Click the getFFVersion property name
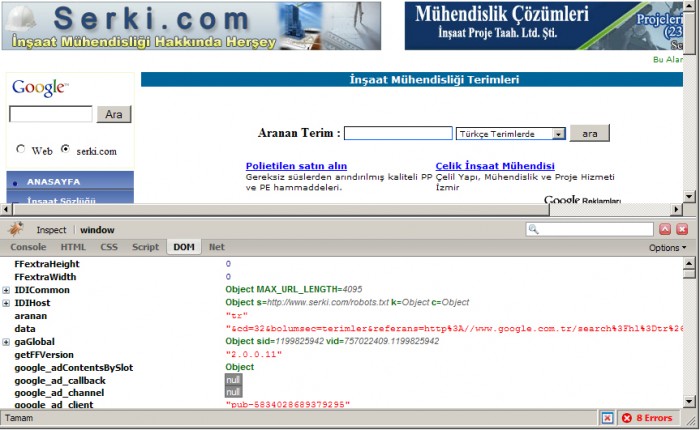The image size is (700, 430). tap(44, 355)
